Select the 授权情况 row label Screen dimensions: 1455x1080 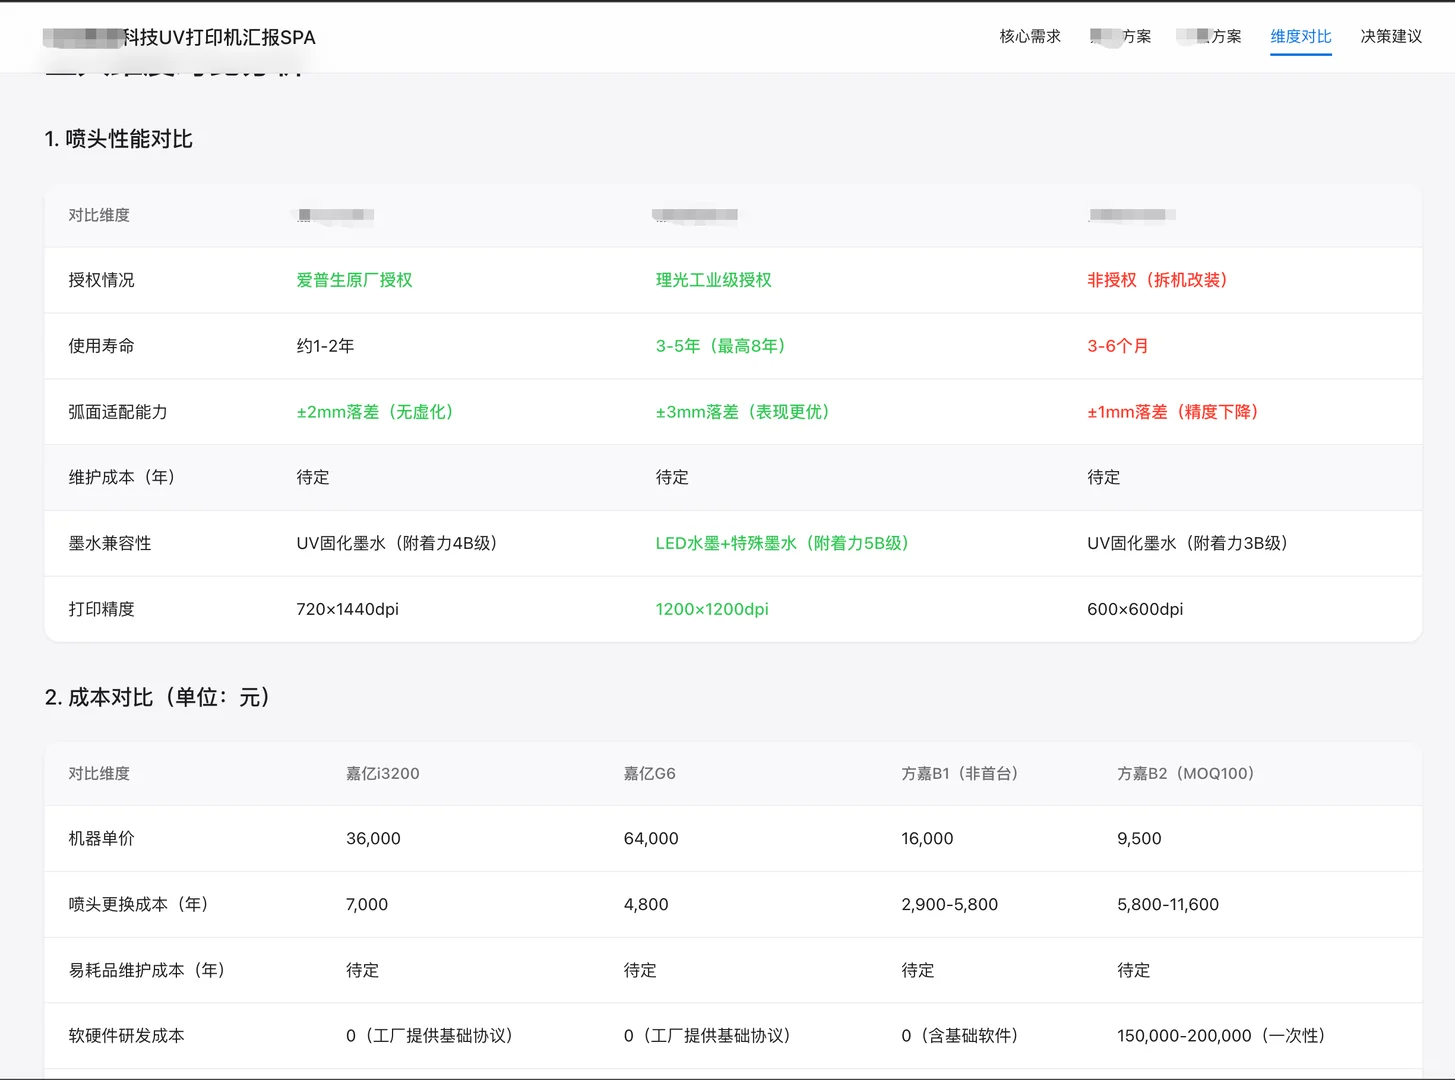(x=100, y=280)
